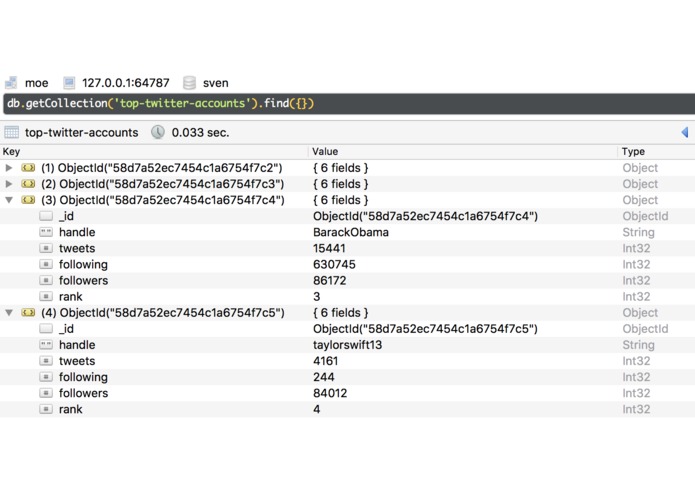Select the sven database label
The width and height of the screenshot is (695, 494).
pyautogui.click(x=215, y=83)
